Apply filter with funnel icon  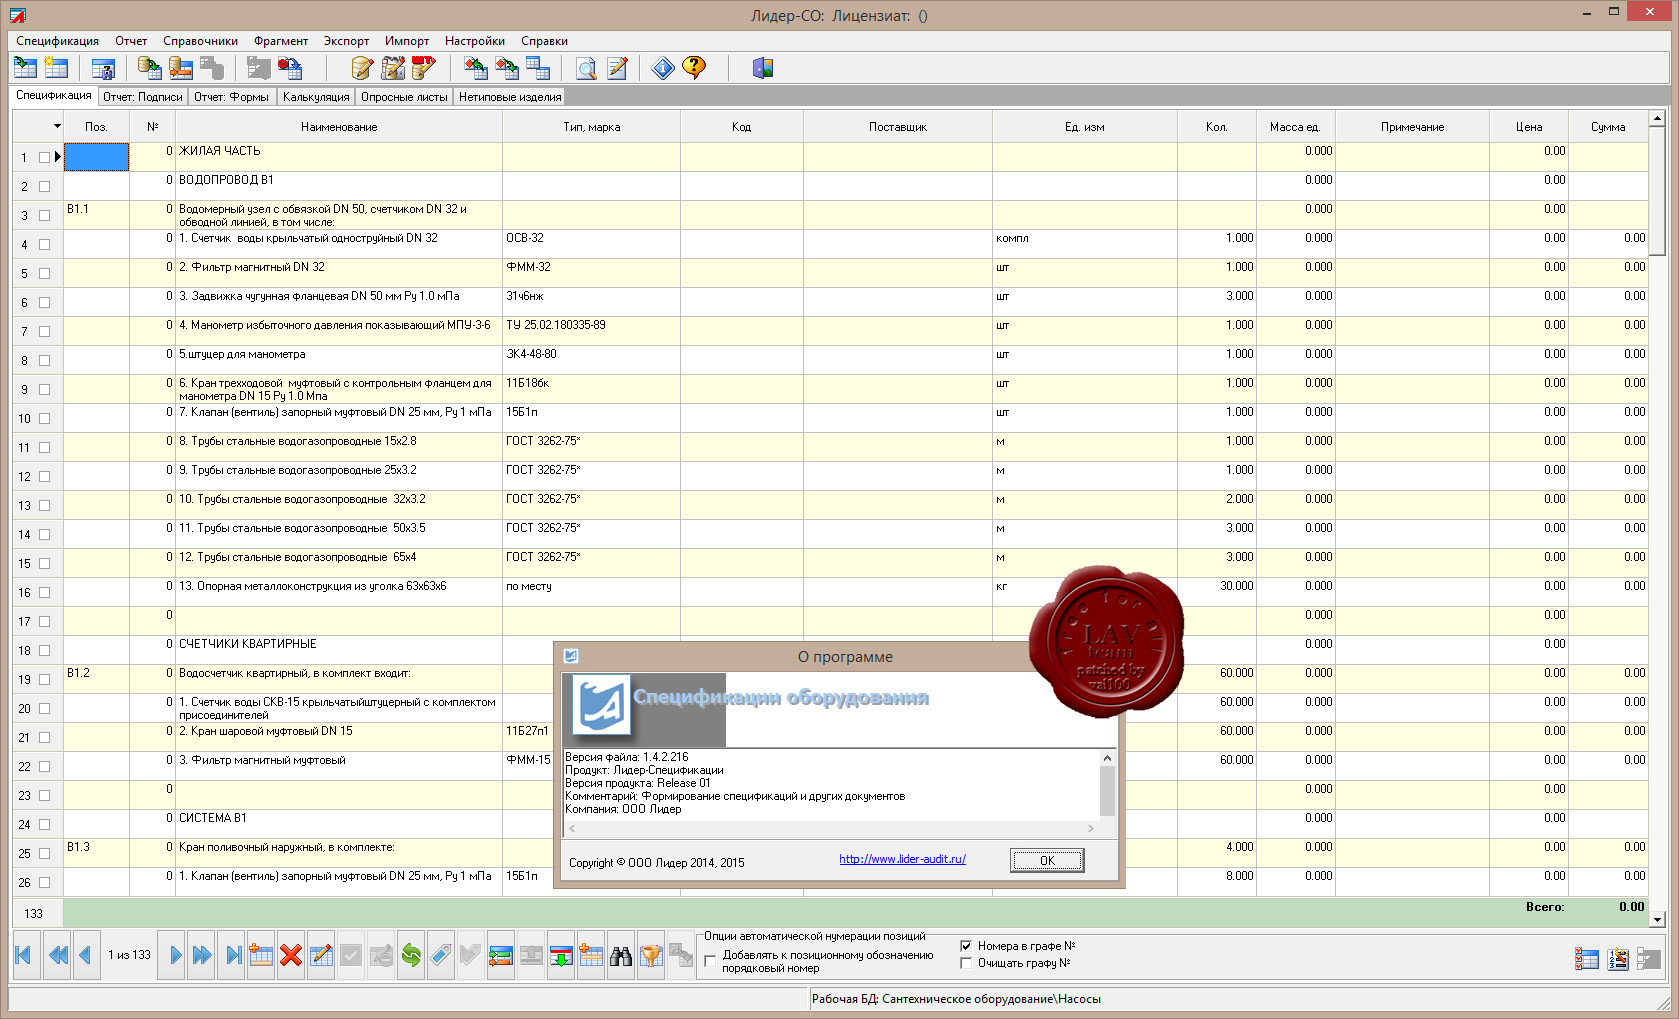pos(651,955)
